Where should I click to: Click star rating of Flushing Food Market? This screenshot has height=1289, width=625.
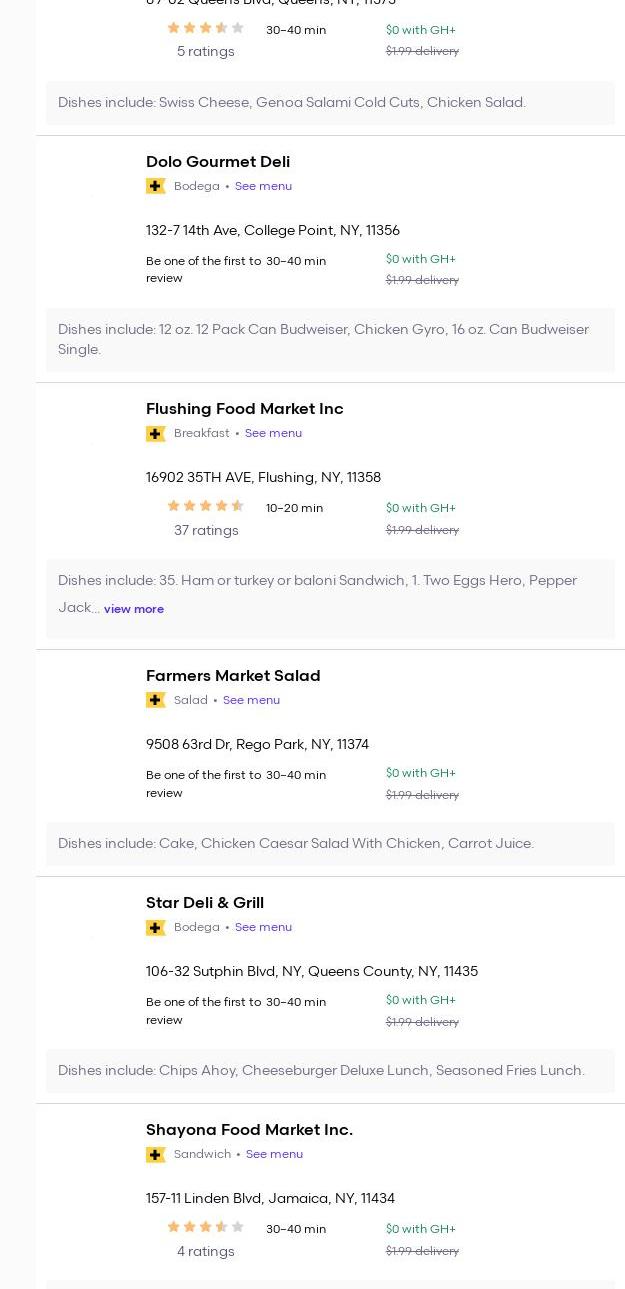click(x=205, y=506)
